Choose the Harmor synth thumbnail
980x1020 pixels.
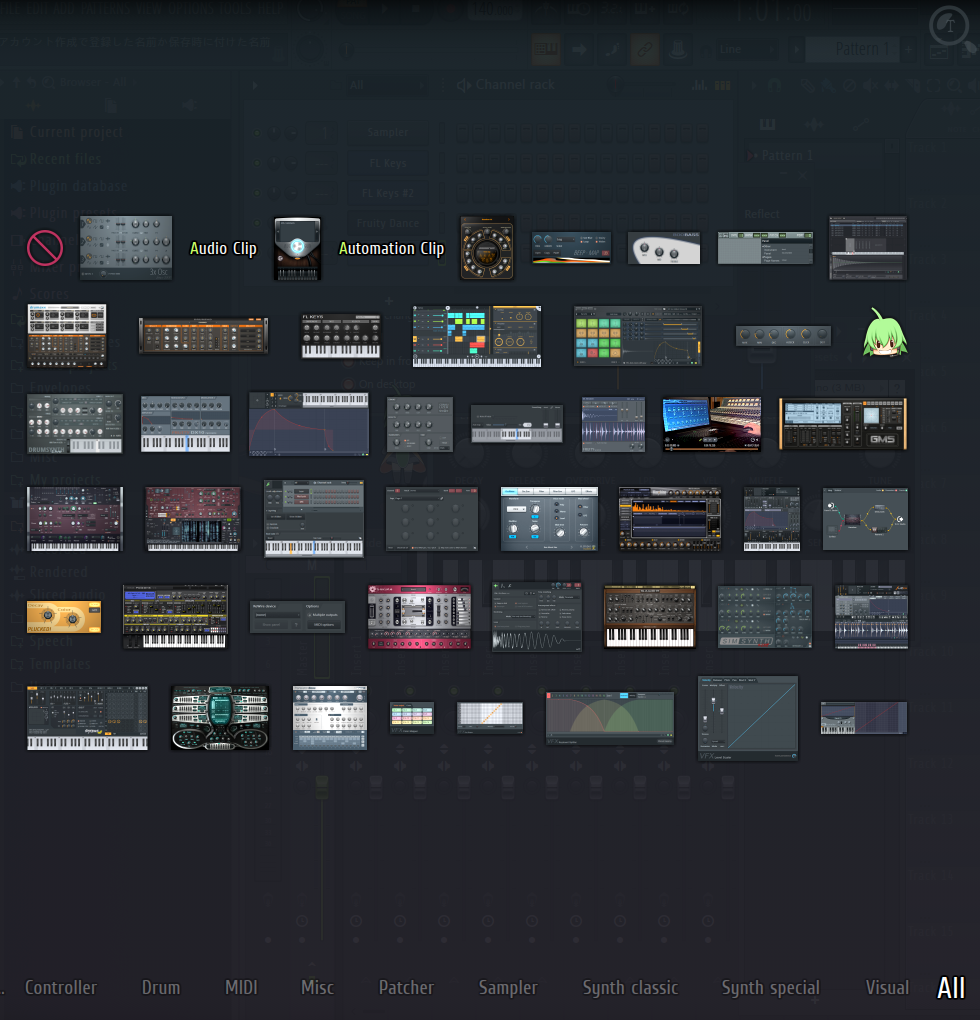click(193, 518)
